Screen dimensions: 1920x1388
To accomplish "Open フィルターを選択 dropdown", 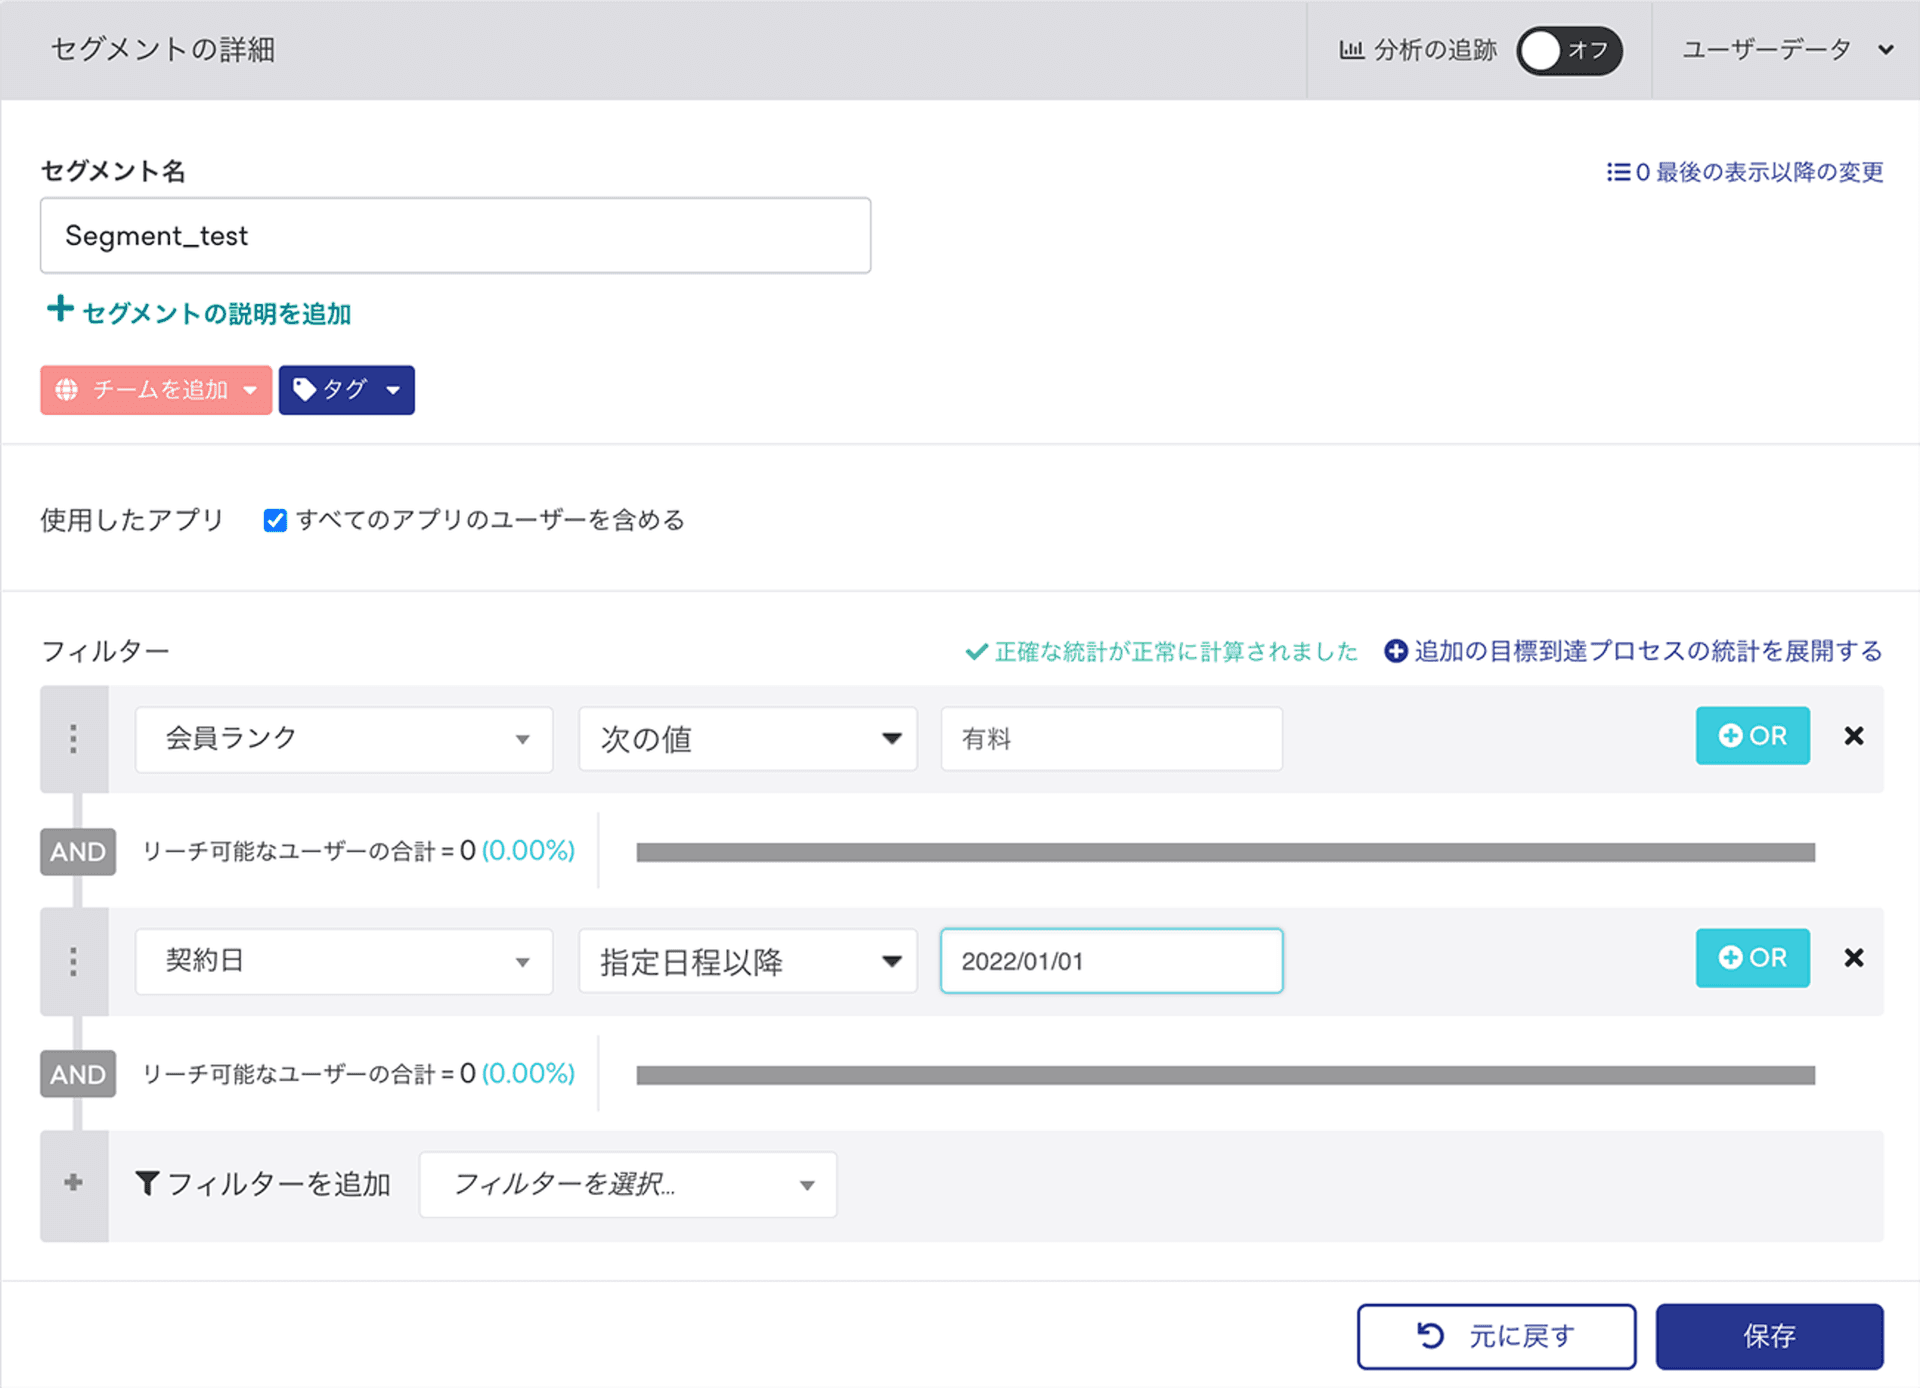I will point(627,1184).
